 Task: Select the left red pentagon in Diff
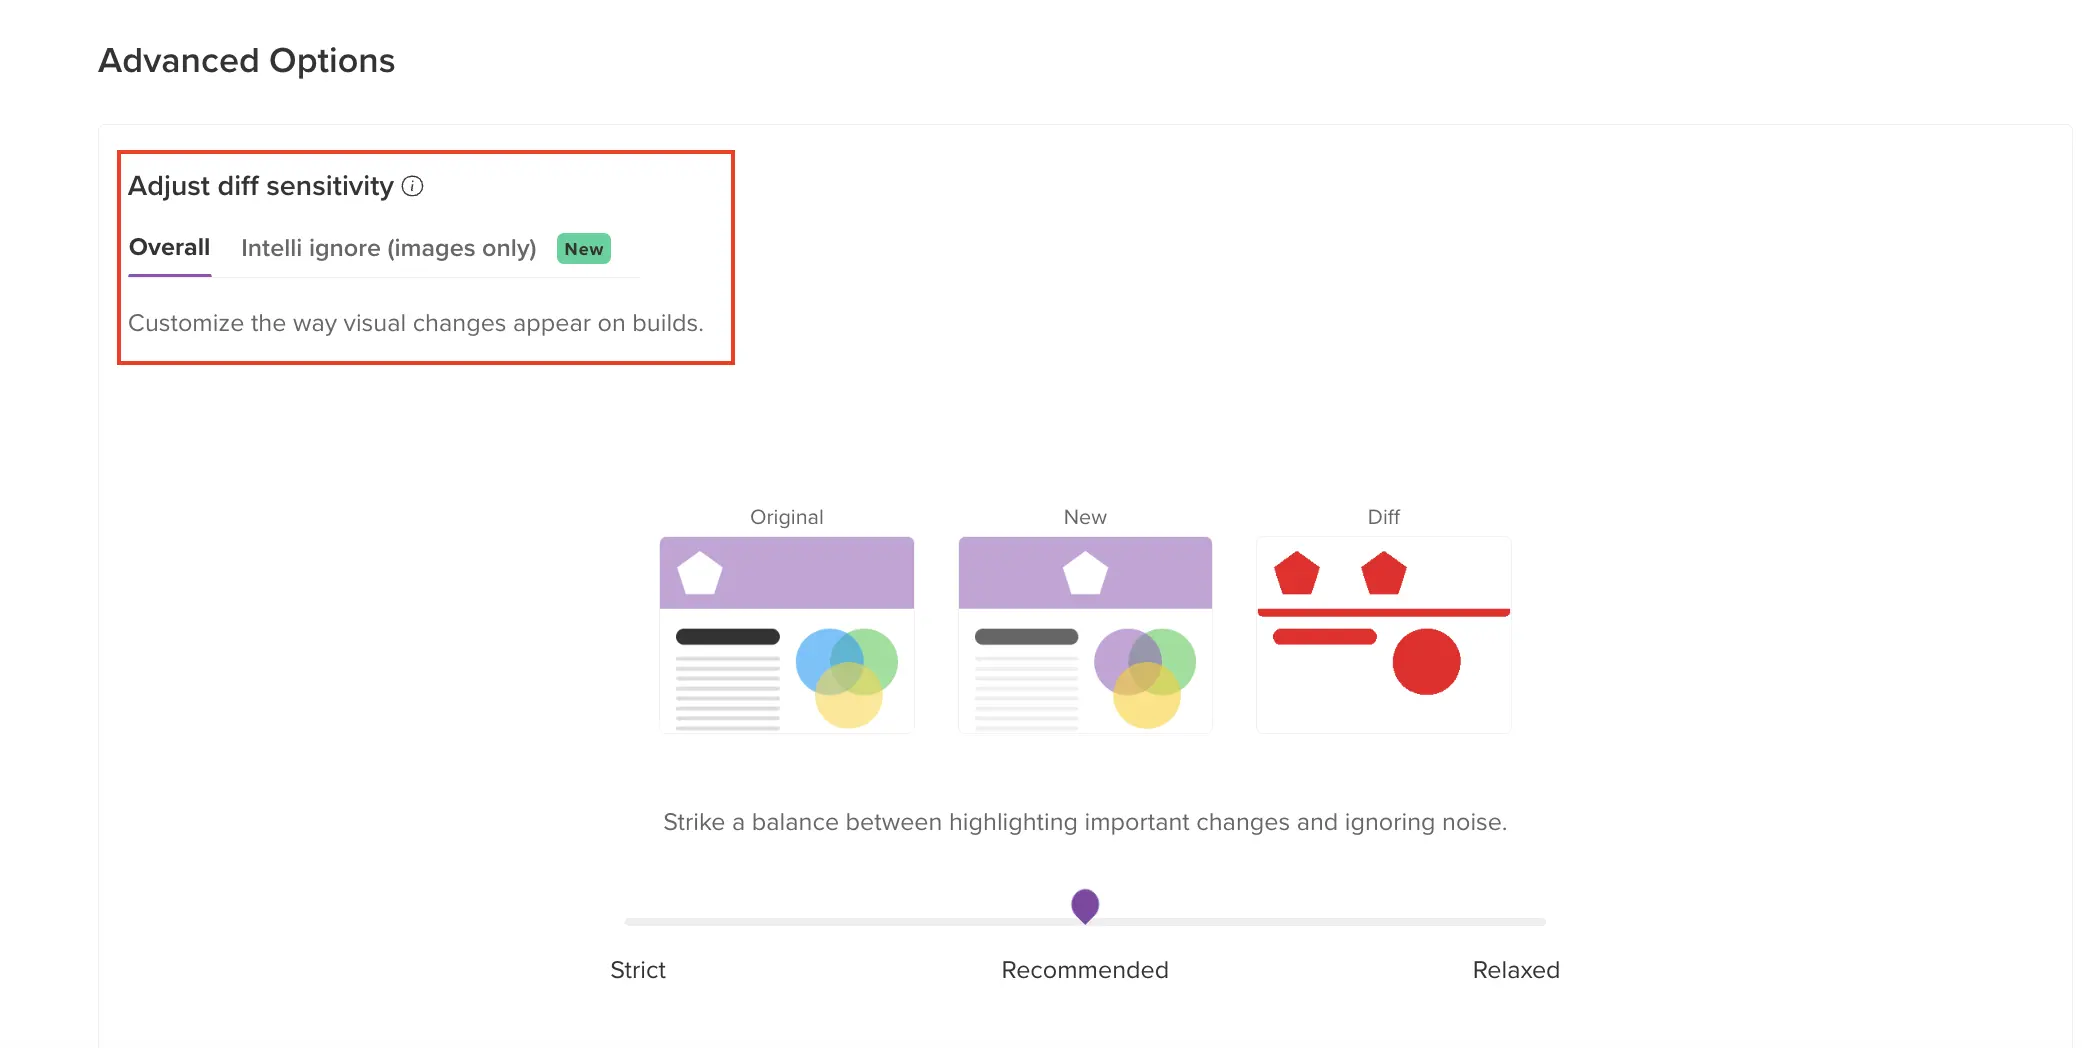1297,575
